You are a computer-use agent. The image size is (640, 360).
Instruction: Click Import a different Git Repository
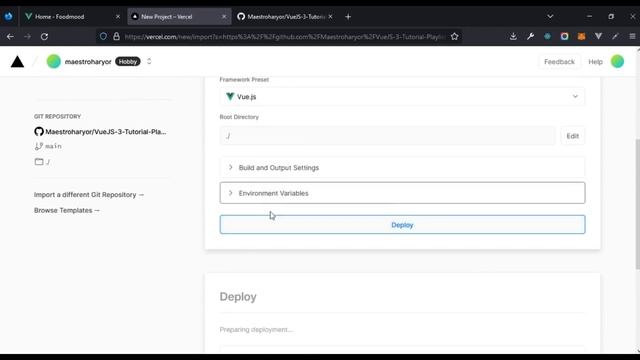point(89,195)
